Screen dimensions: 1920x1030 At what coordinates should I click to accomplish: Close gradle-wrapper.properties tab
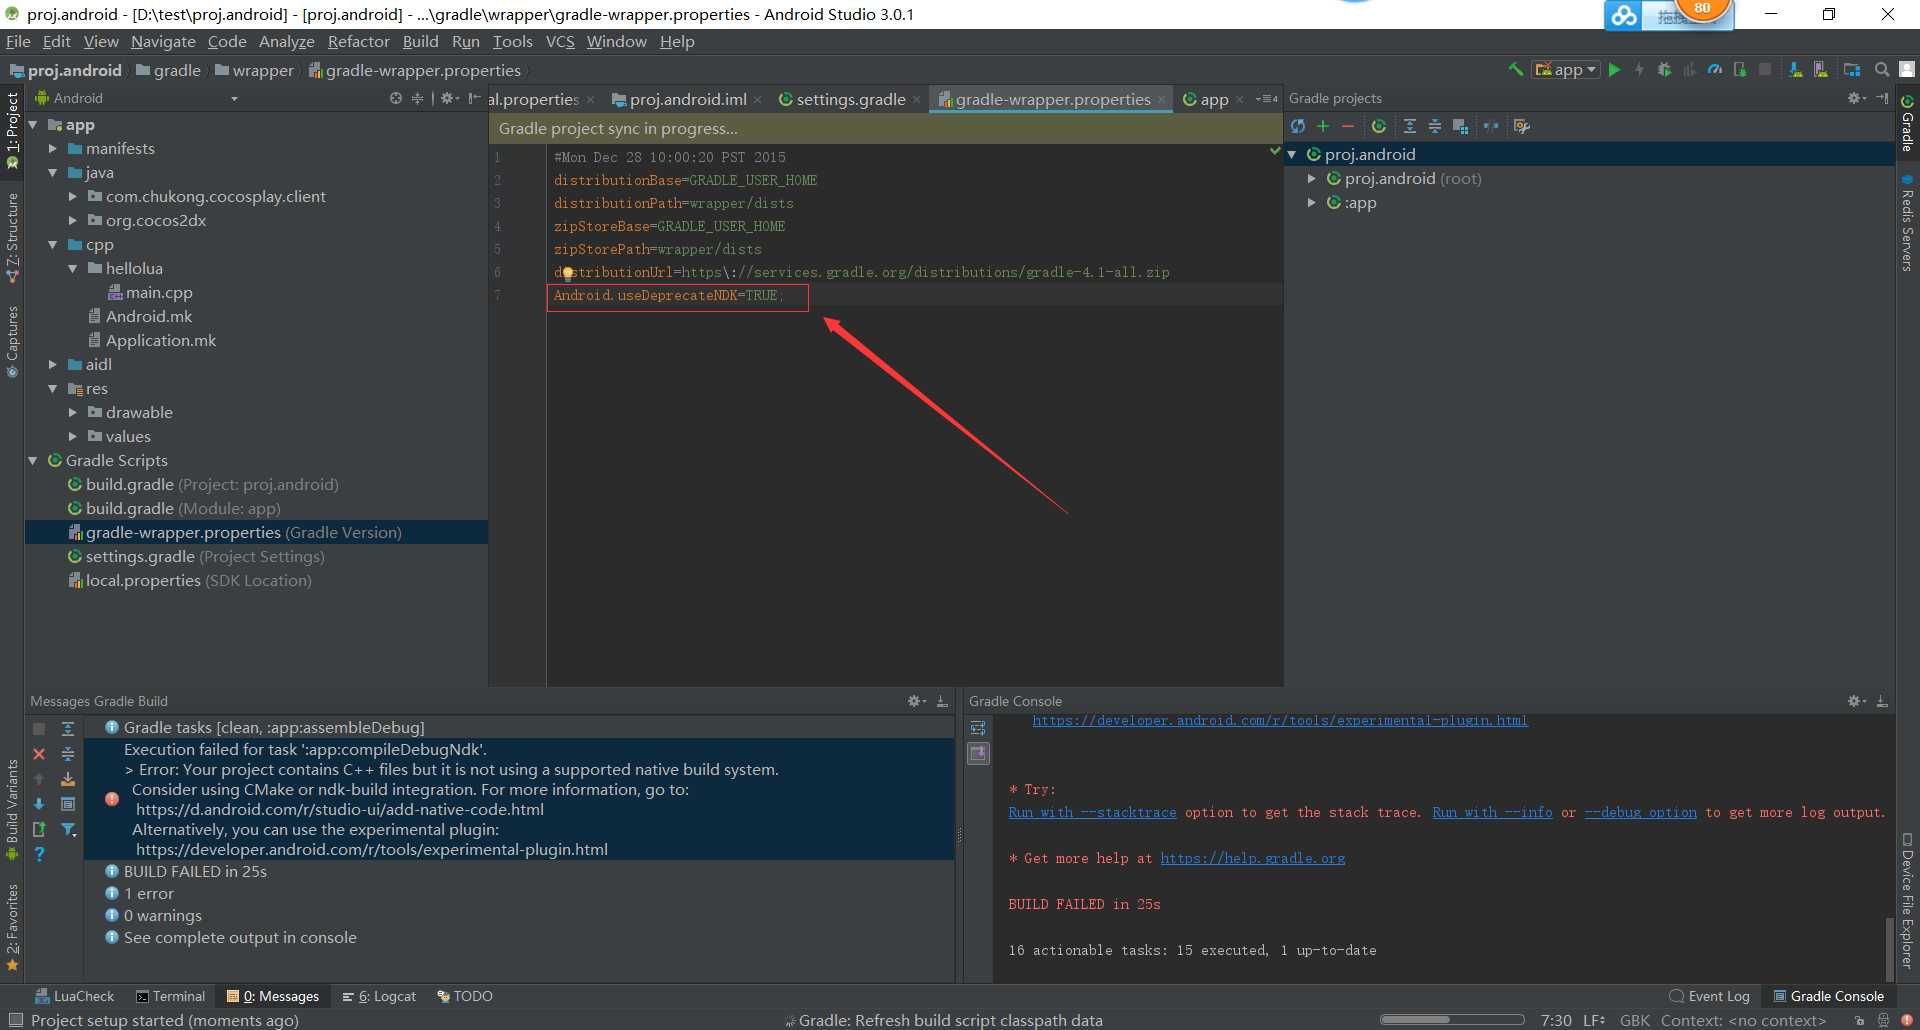coord(1161,99)
